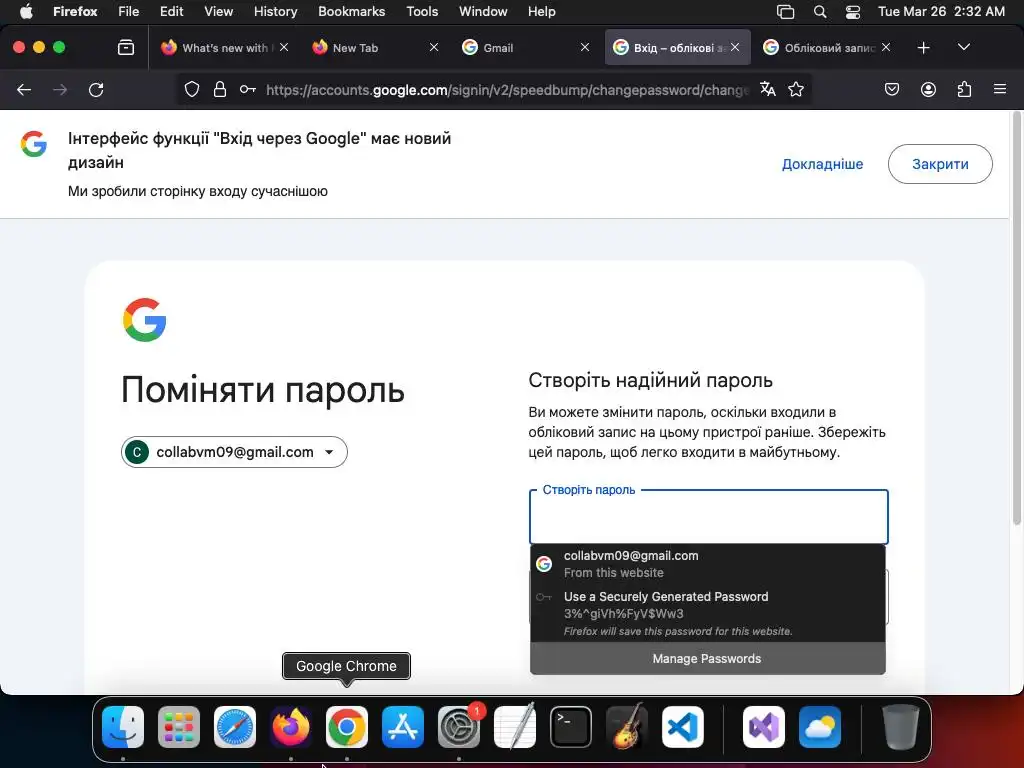Go back with the browser back arrow
The height and width of the screenshot is (768, 1024).
[x=24, y=89]
